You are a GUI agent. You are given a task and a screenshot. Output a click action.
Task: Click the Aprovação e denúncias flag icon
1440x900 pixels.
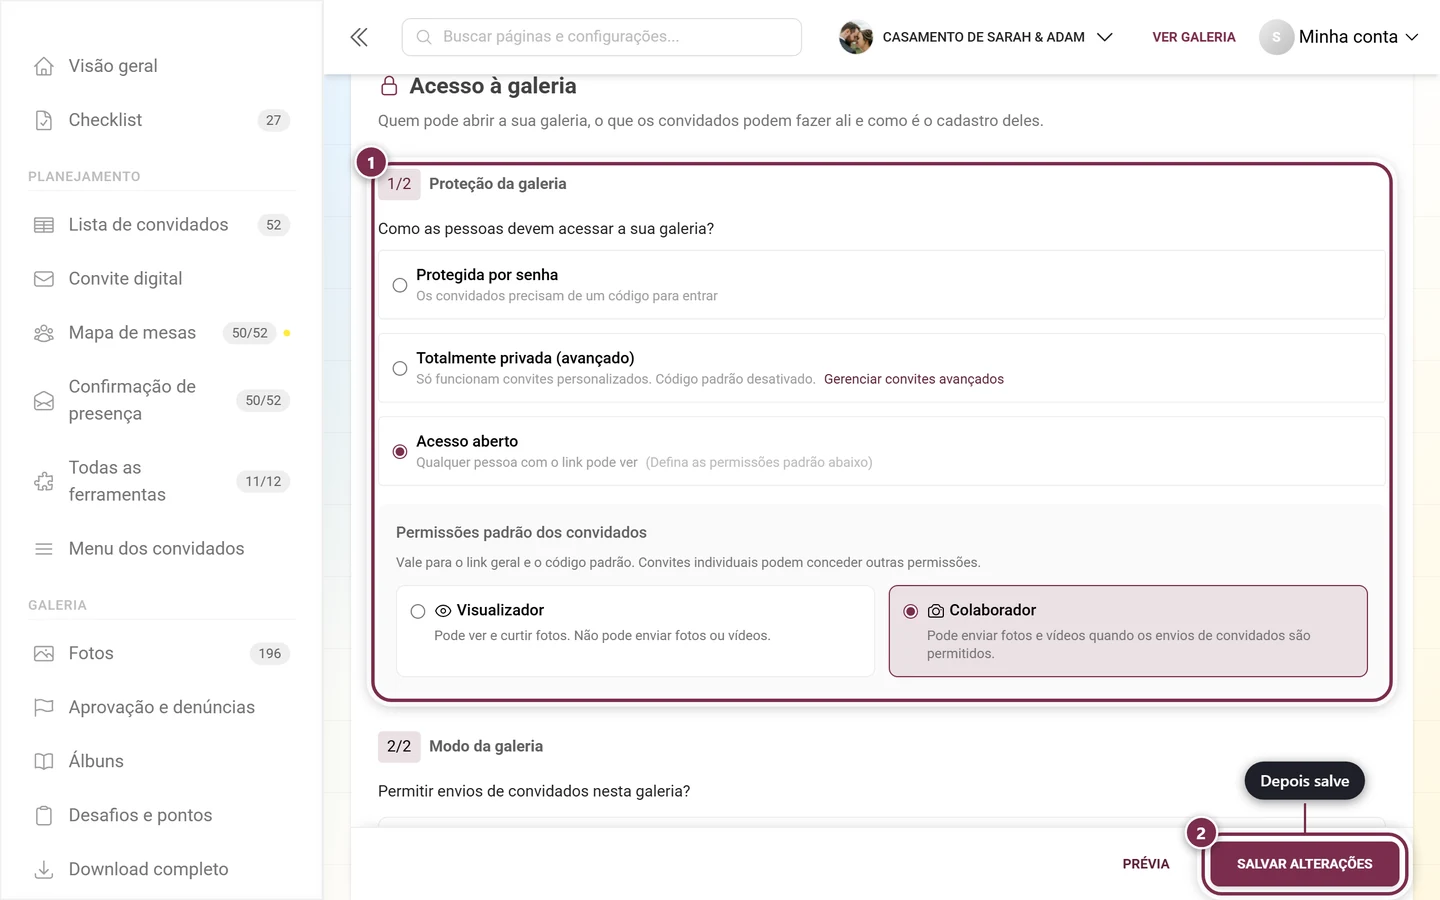[x=44, y=707]
